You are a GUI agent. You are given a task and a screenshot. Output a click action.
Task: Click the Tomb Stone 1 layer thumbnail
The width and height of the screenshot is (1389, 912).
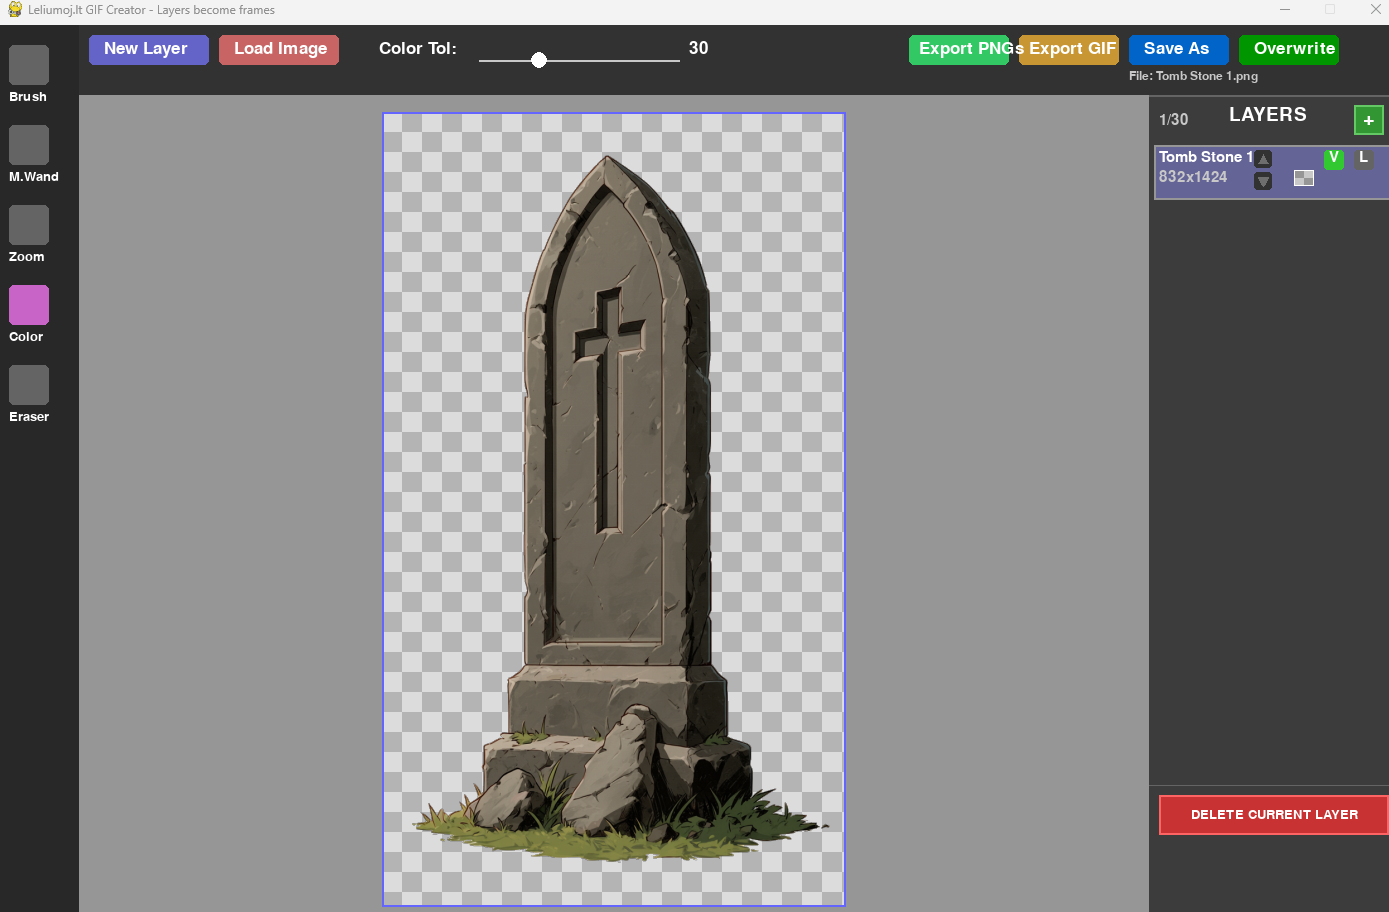(1304, 178)
